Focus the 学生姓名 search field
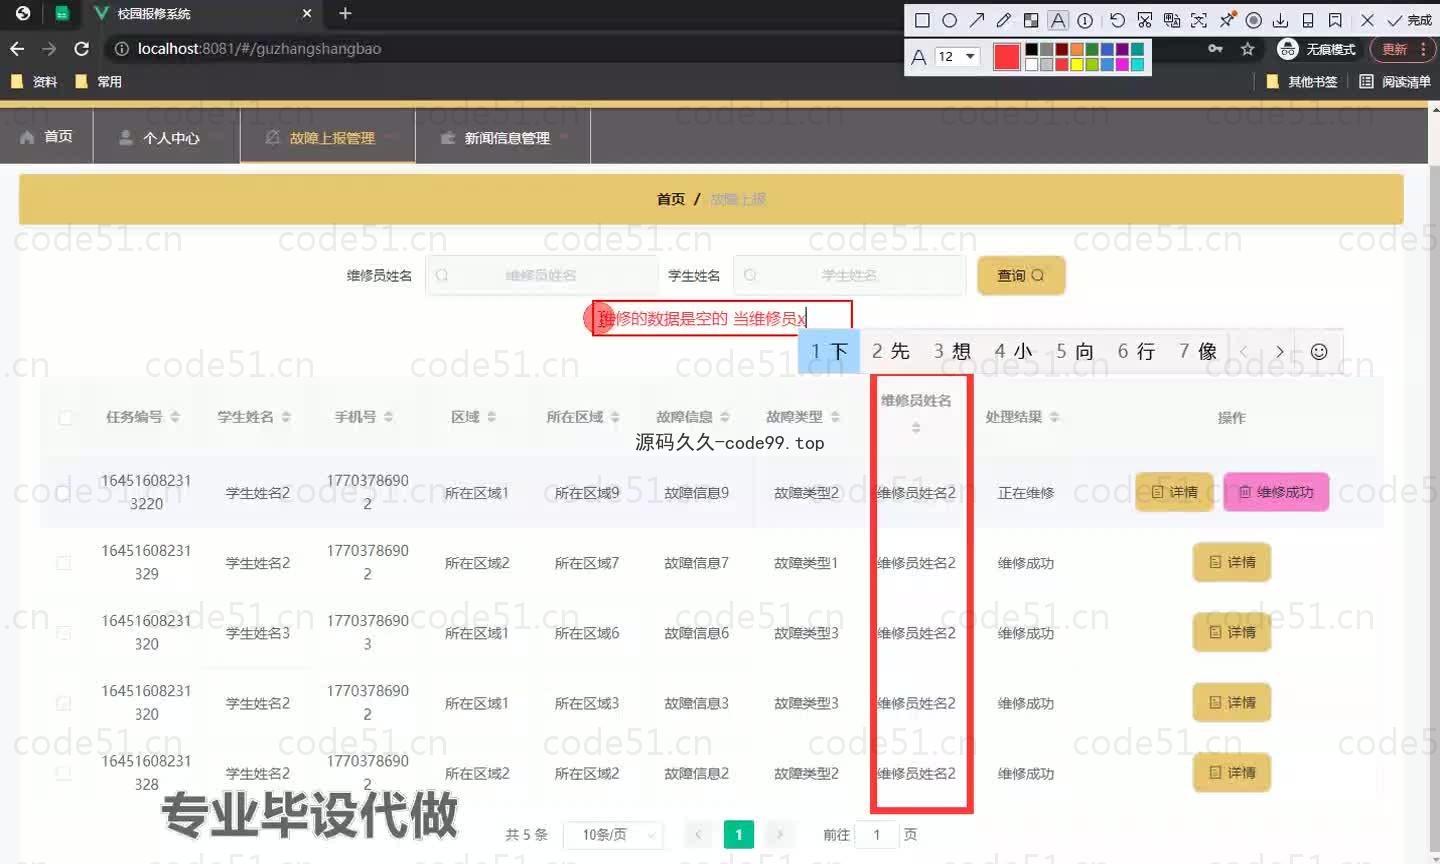This screenshot has height=864, width=1440. pyautogui.click(x=849, y=275)
